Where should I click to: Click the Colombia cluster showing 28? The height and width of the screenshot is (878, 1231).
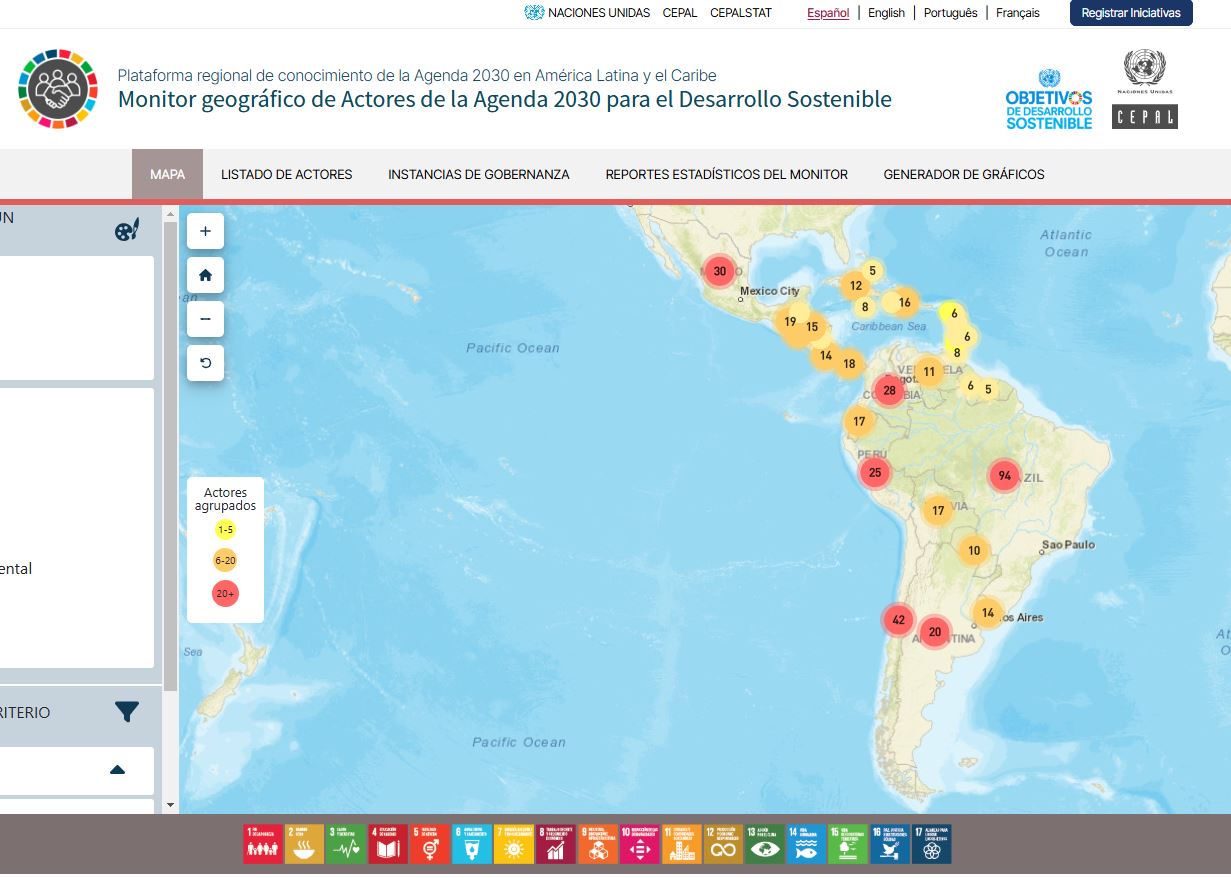point(889,391)
